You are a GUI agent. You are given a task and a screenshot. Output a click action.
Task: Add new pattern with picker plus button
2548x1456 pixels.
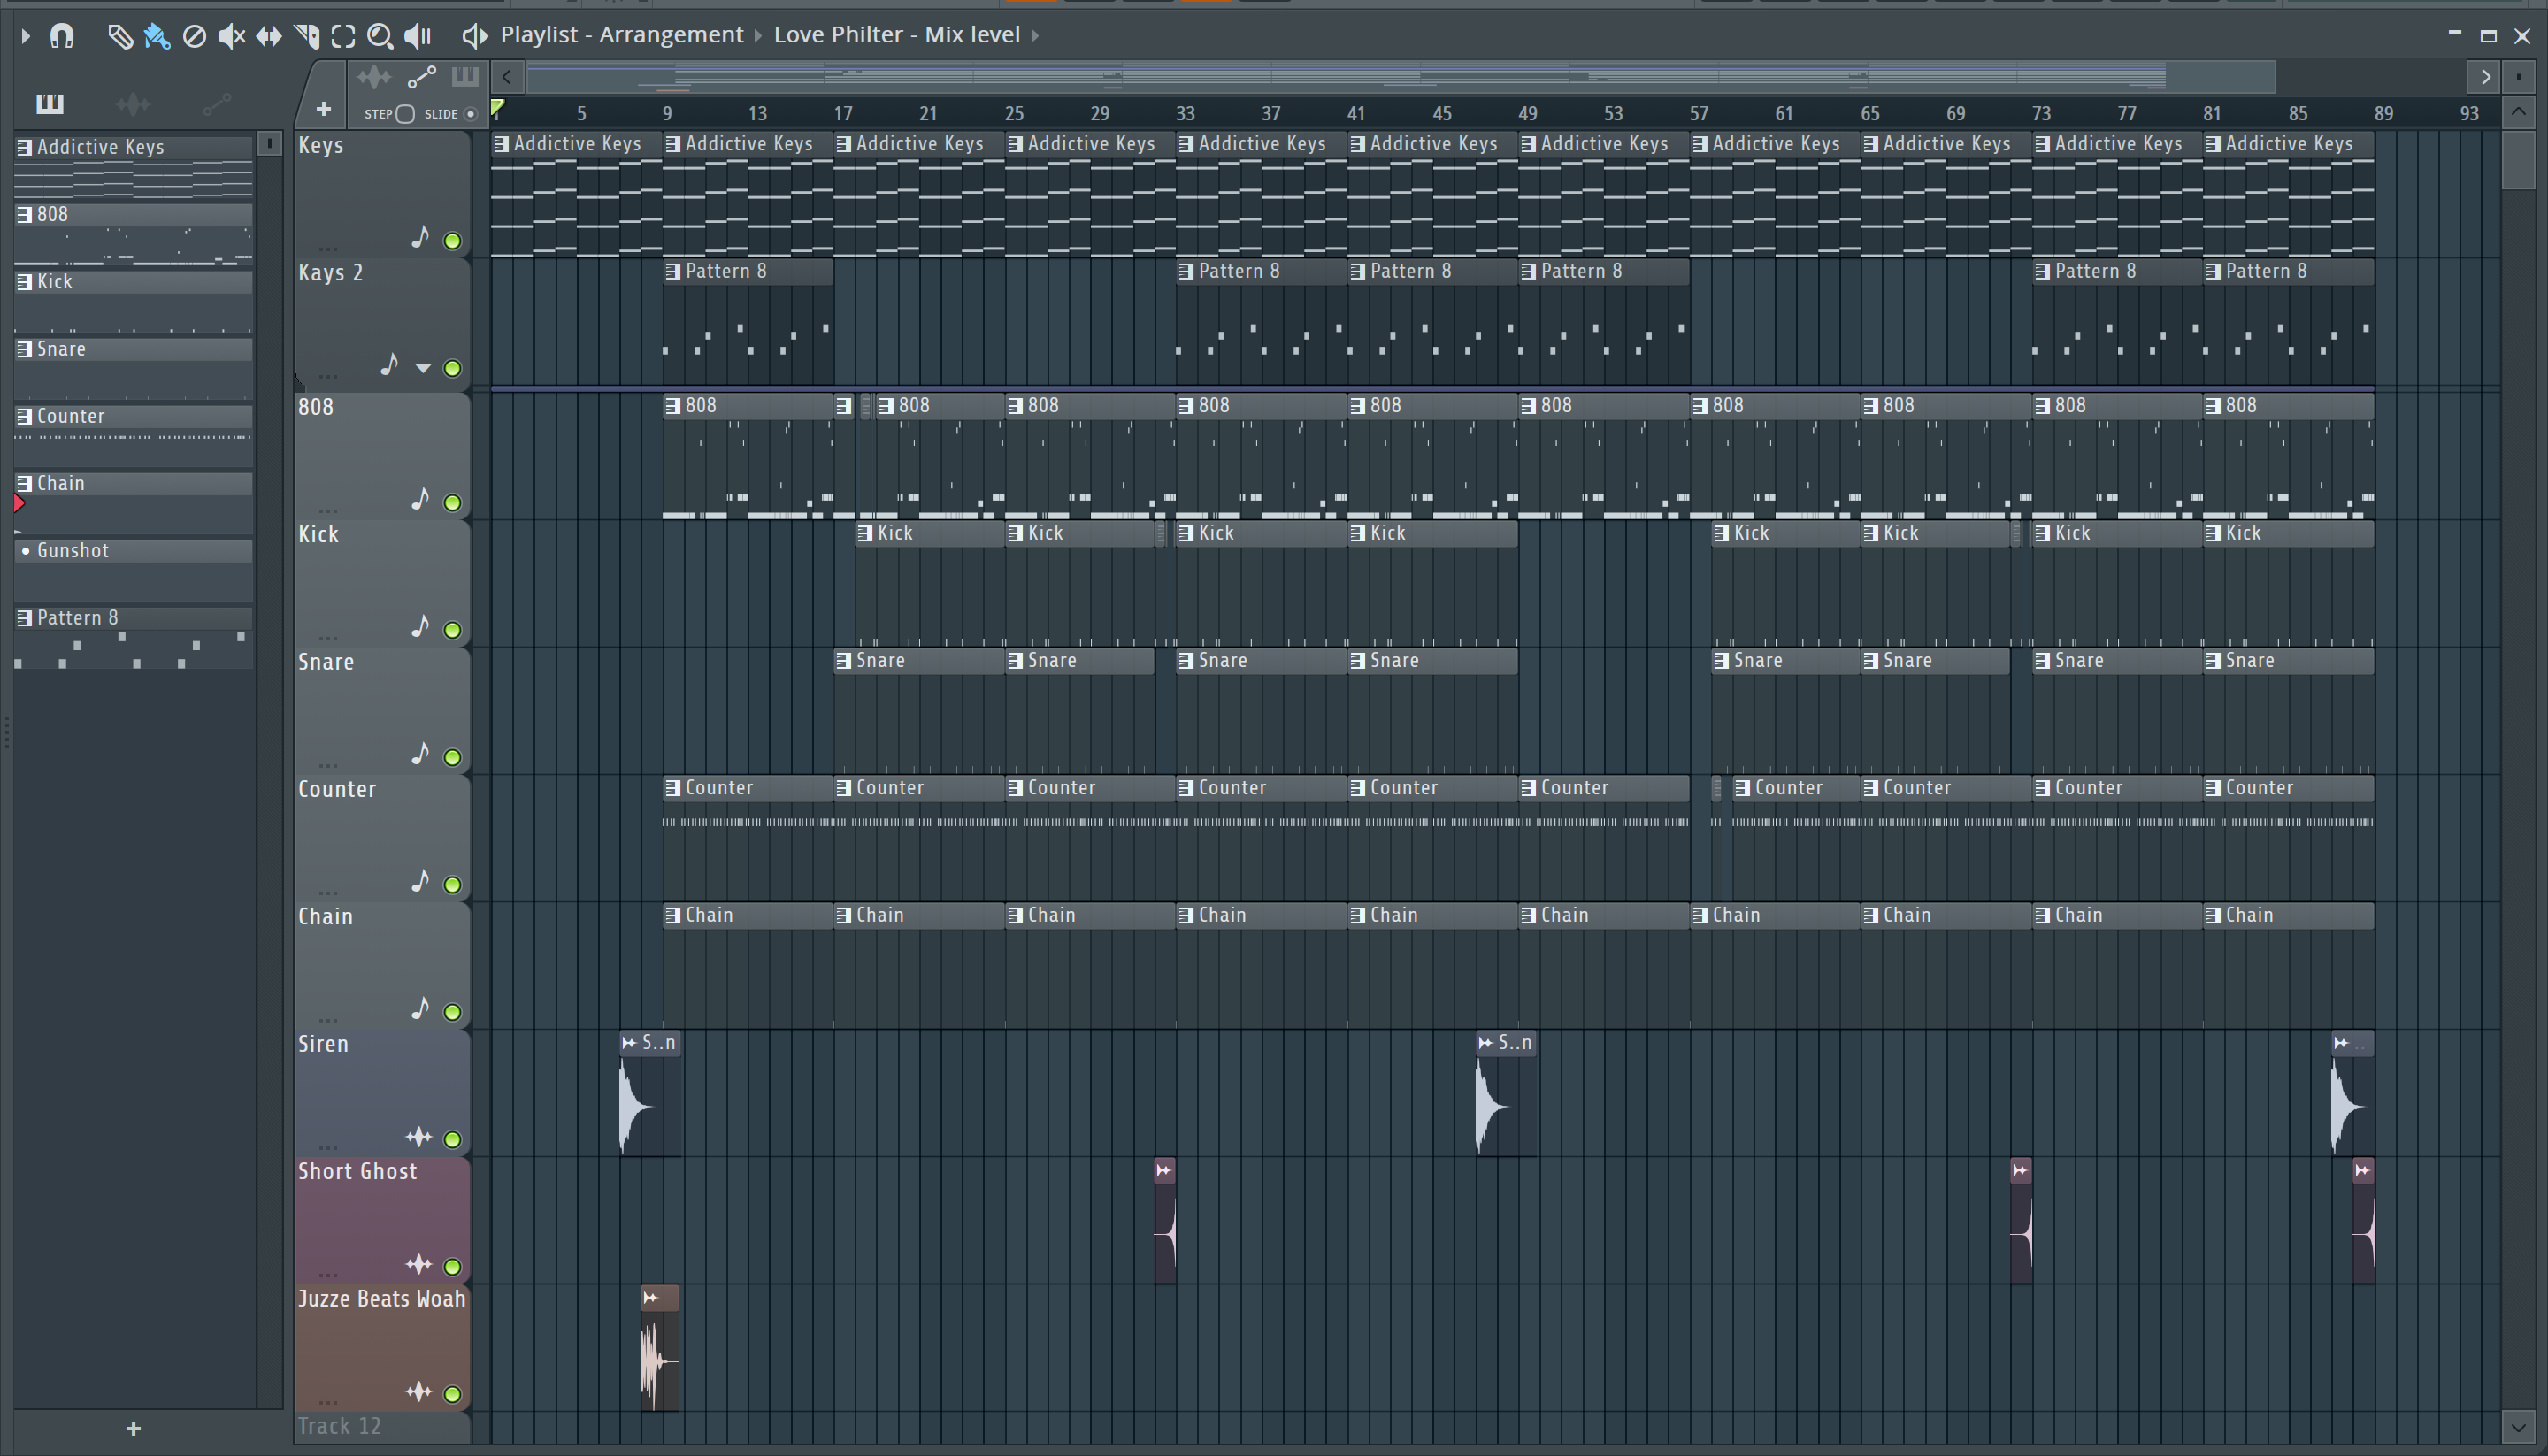(x=133, y=1429)
